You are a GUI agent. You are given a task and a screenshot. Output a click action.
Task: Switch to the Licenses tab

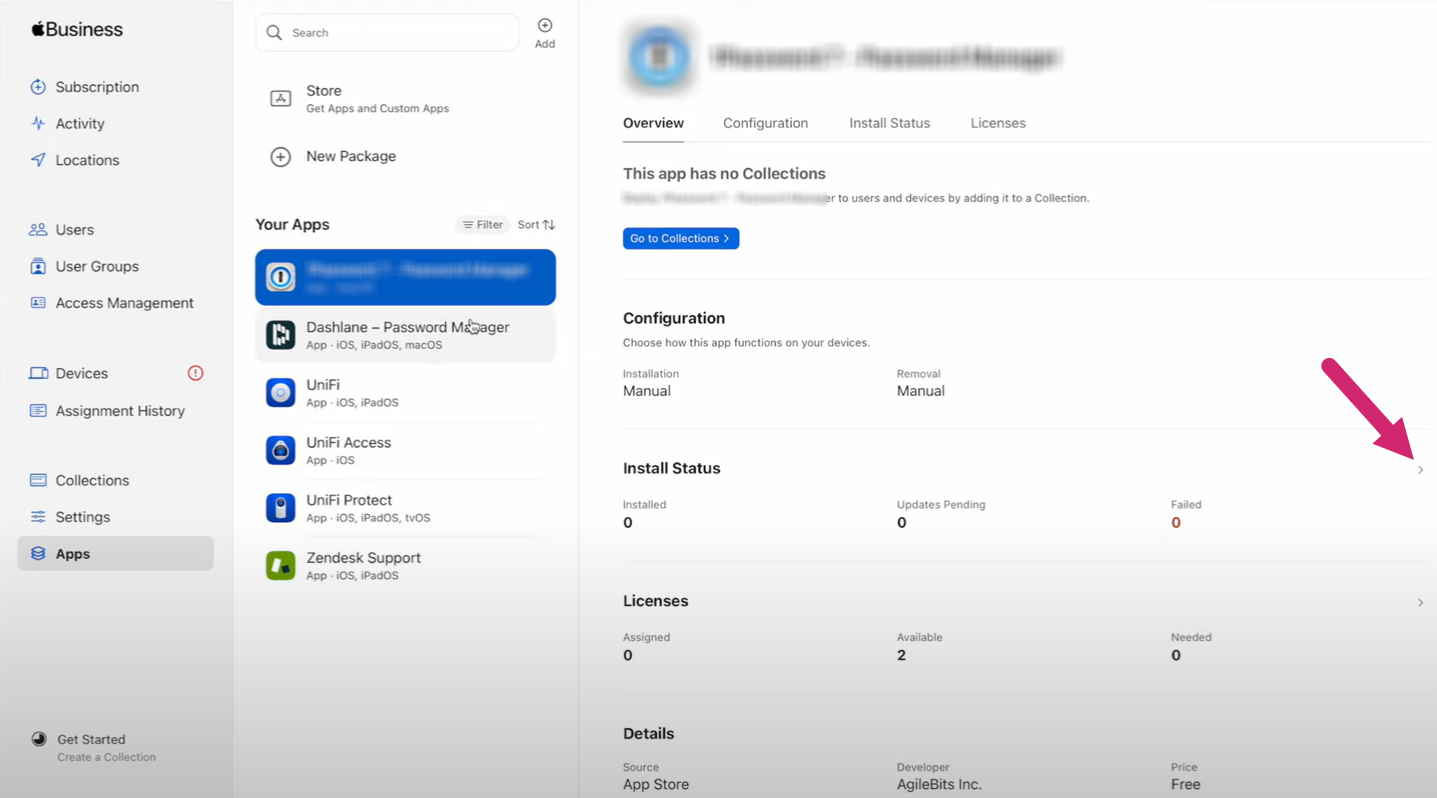[998, 123]
